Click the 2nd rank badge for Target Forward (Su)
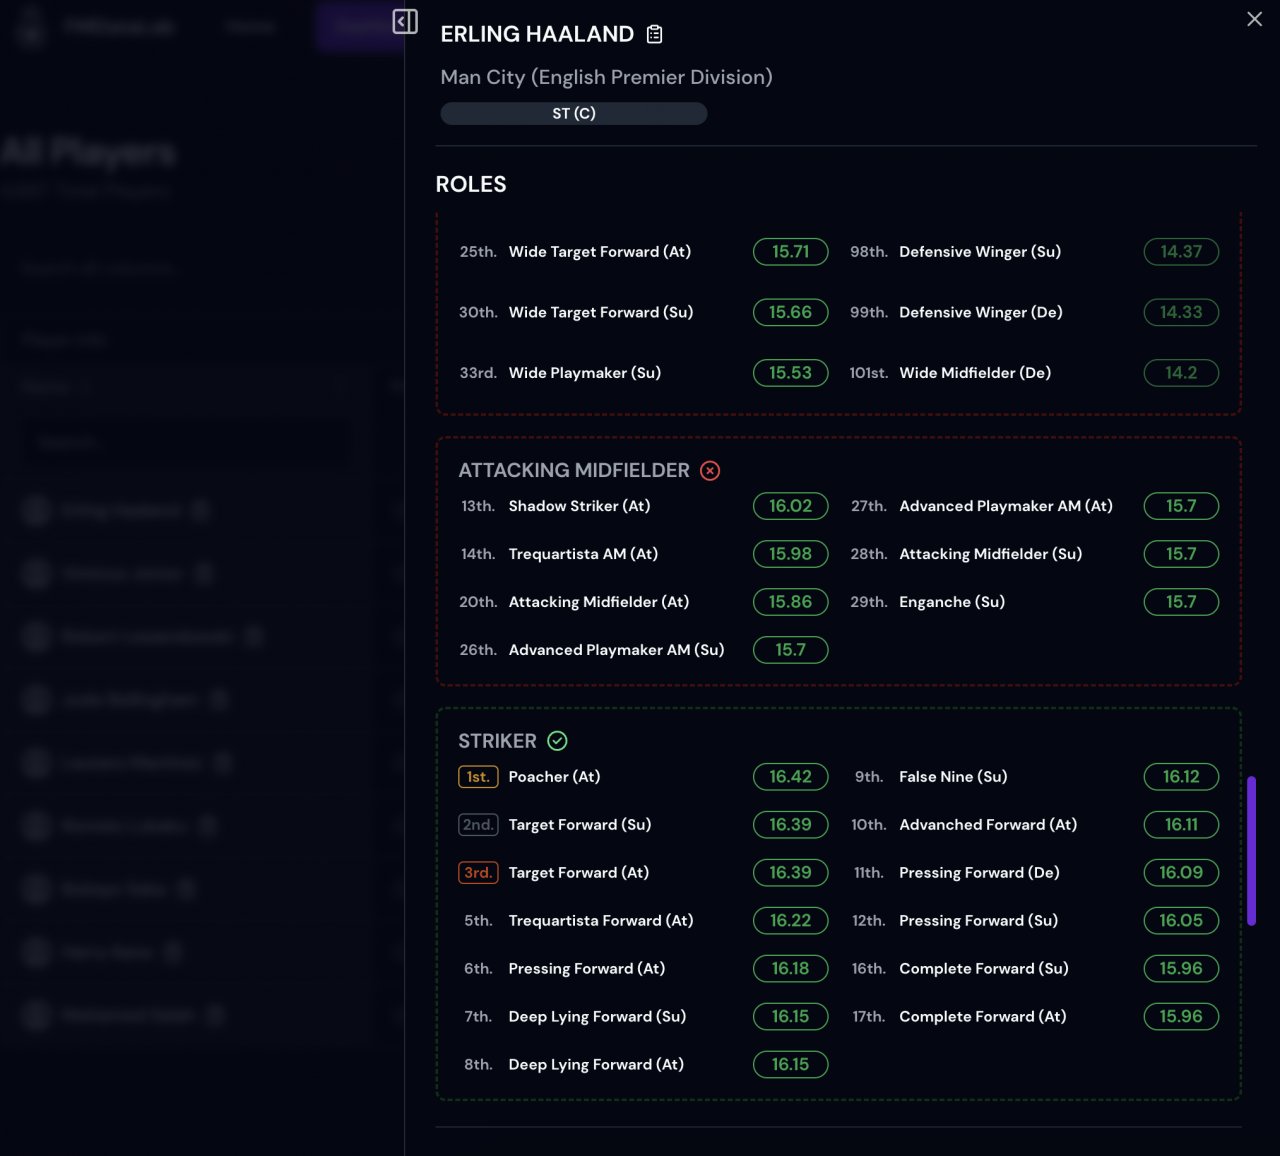The image size is (1280, 1156). click(x=478, y=825)
